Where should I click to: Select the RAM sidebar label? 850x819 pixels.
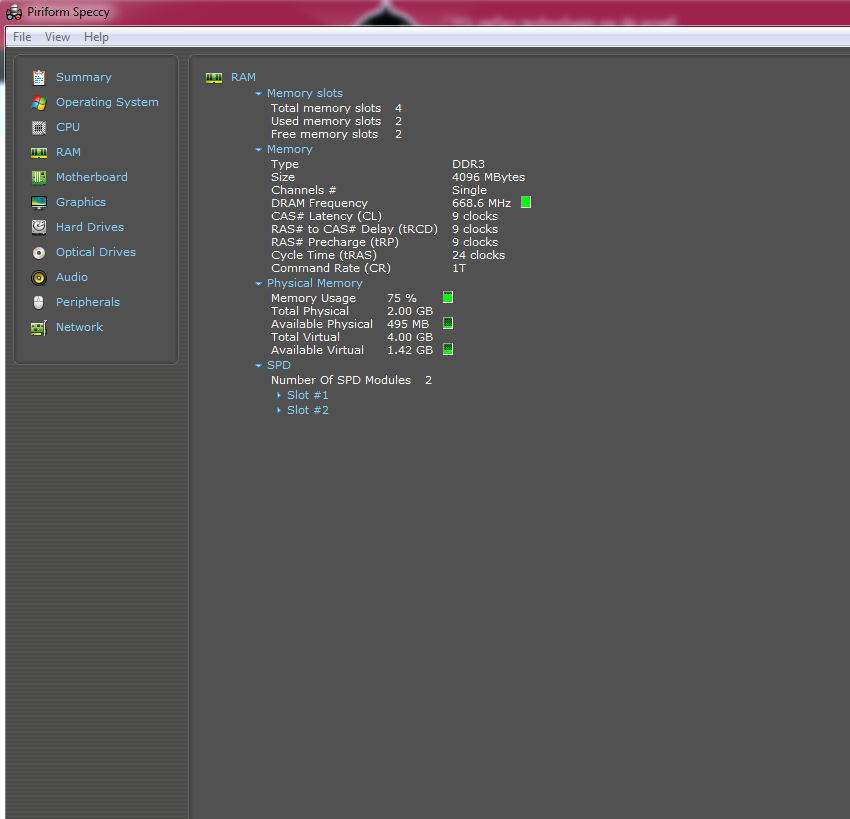[68, 152]
